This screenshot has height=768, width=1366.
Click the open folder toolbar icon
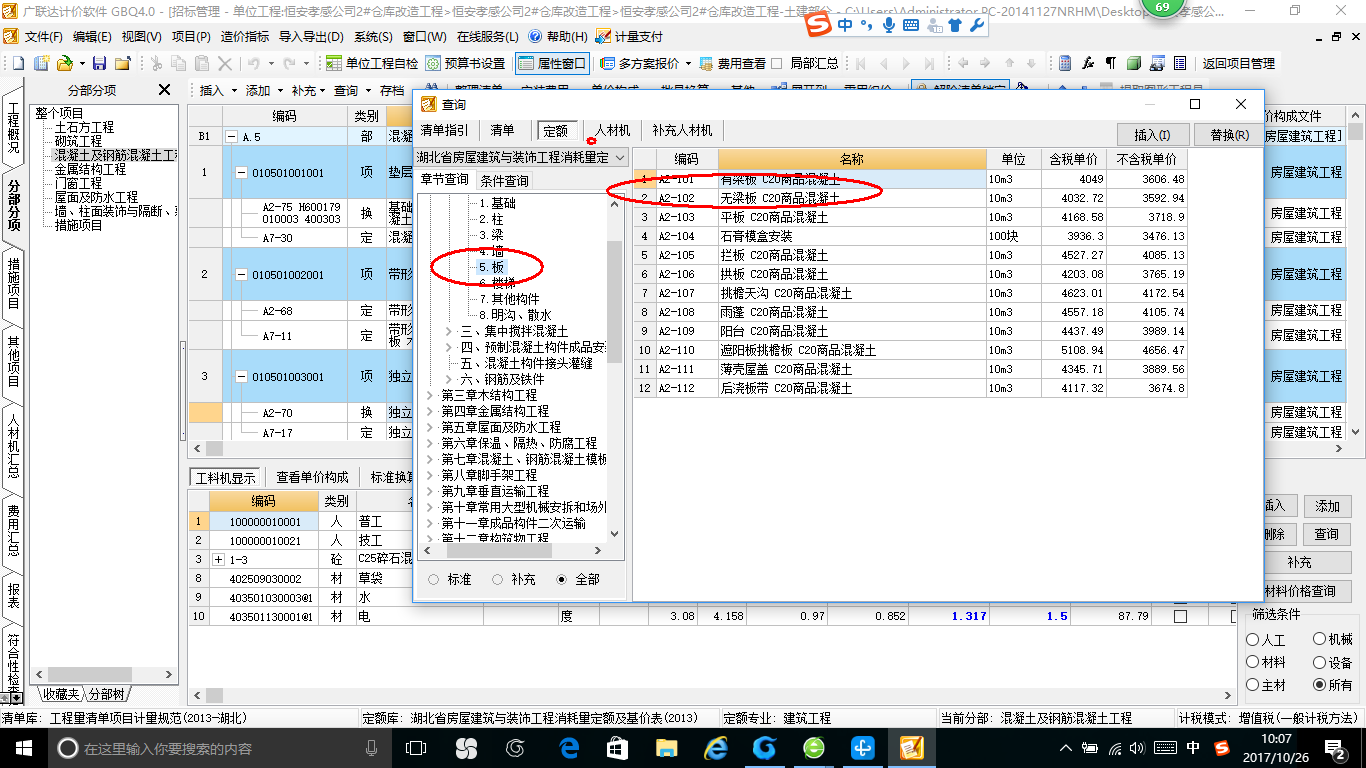tap(64, 63)
